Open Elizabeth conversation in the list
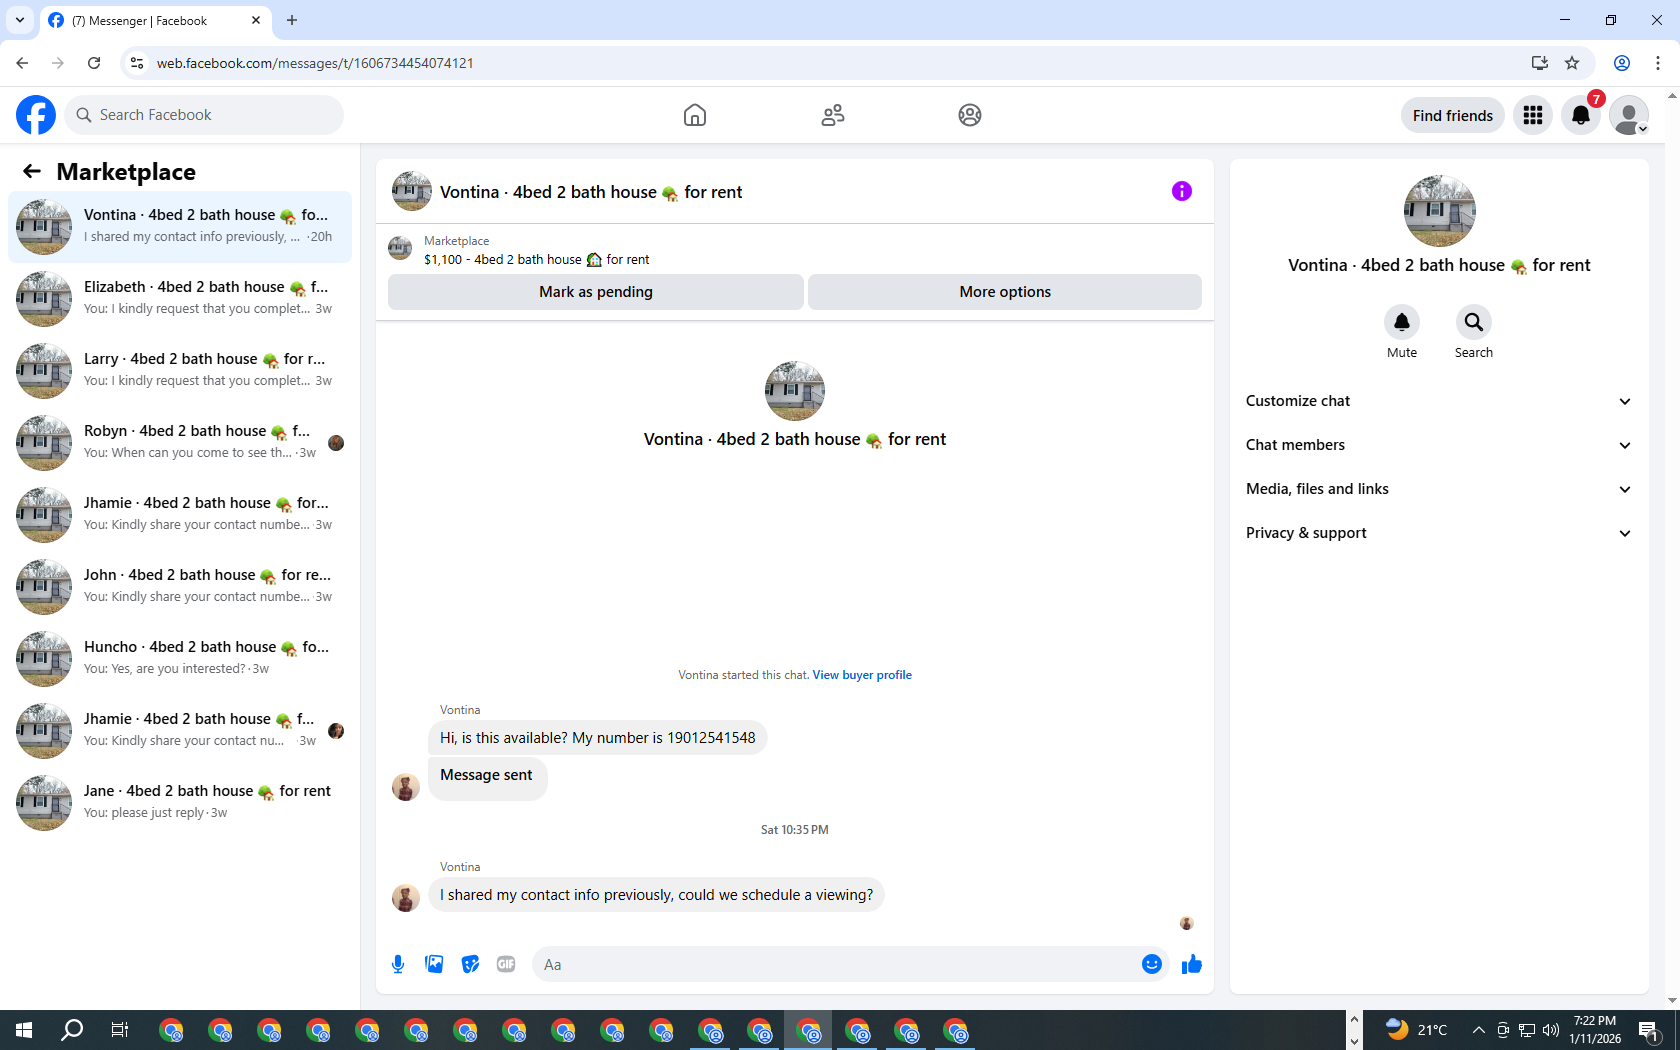Viewport: 1680px width, 1050px height. [x=180, y=299]
